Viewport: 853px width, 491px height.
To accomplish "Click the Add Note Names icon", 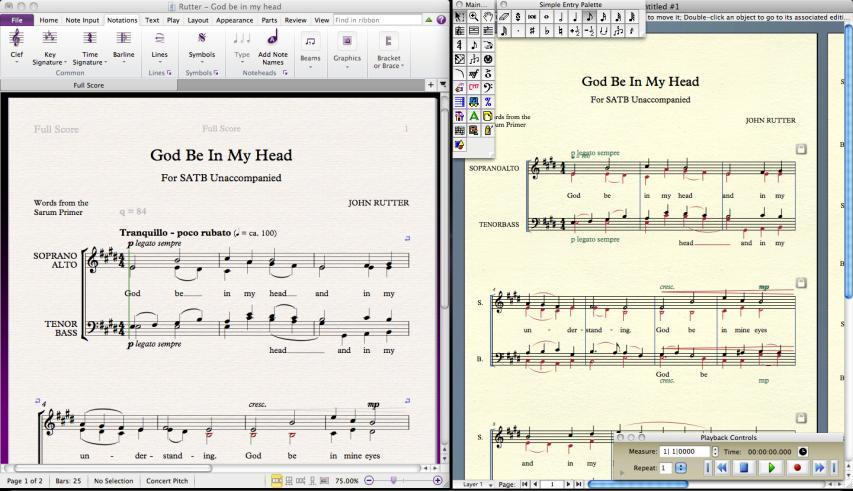I will coord(273,48).
